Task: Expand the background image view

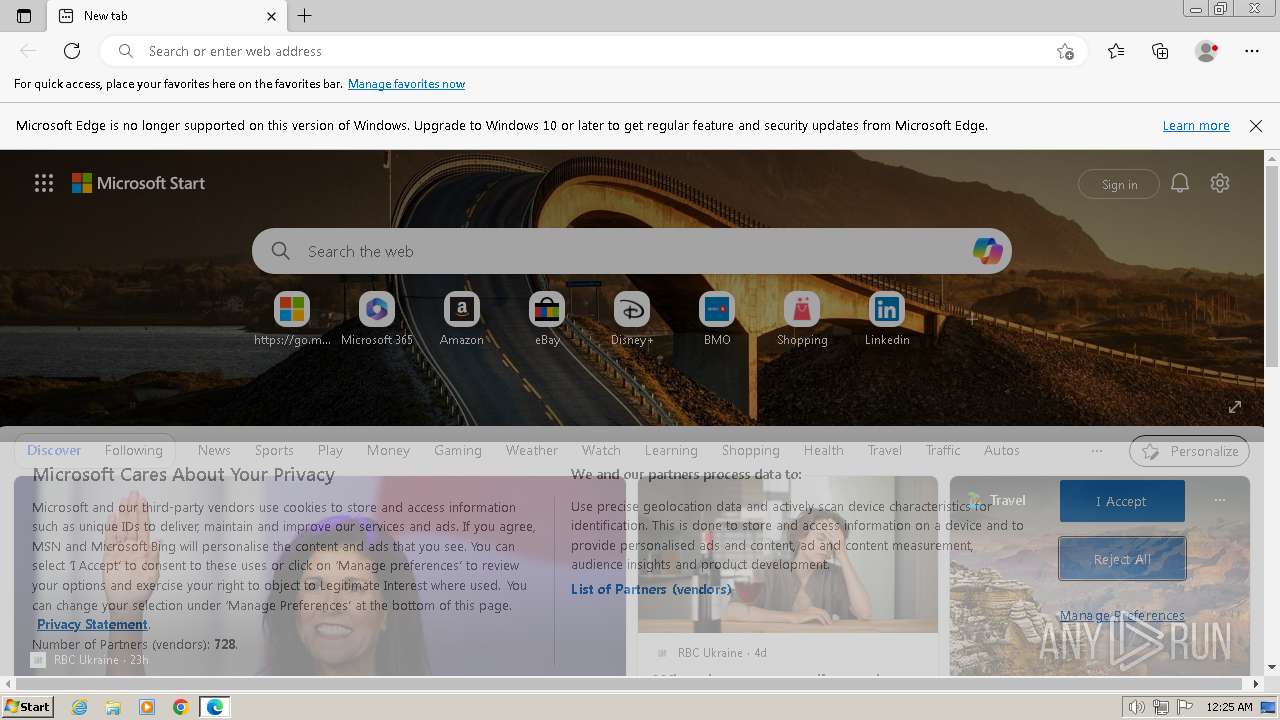Action: [x=1235, y=407]
